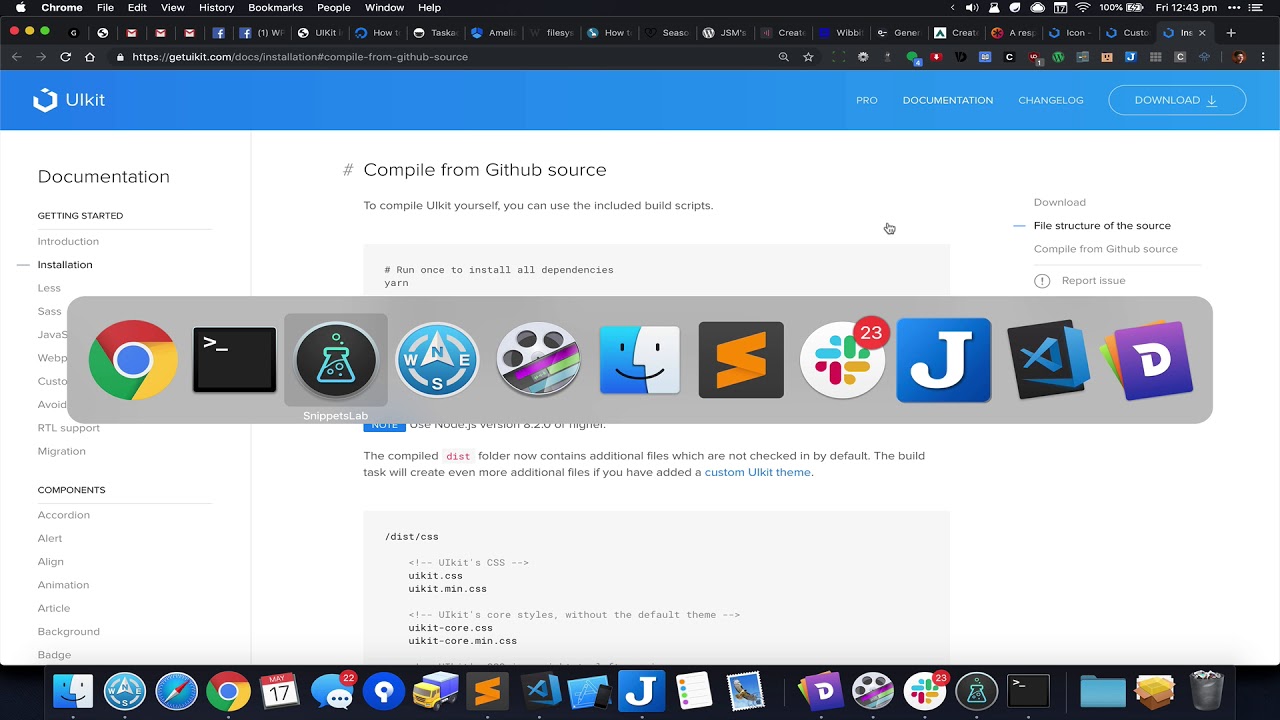
Task: Click the DOWNLOAD button in the UIkit header
Action: pyautogui.click(x=1177, y=100)
